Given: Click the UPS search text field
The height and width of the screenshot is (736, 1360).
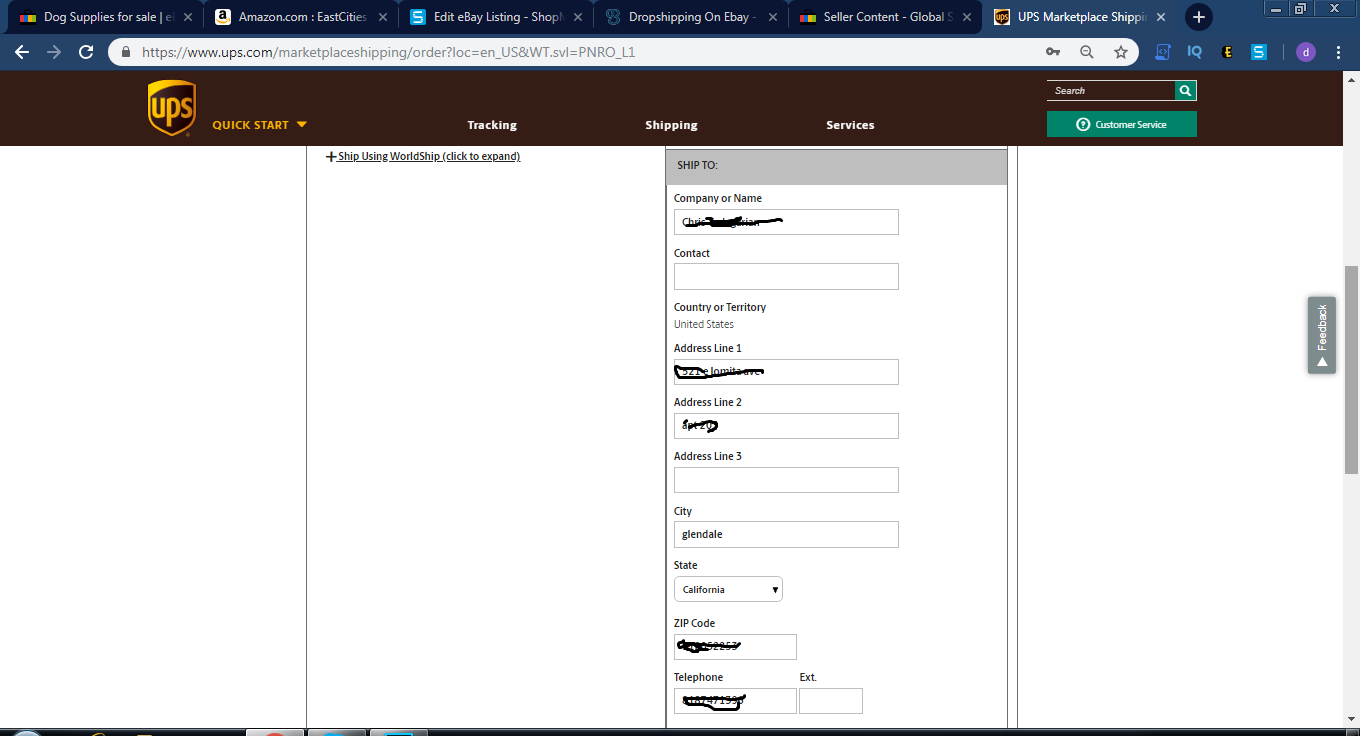Looking at the screenshot, I should pos(1111,91).
